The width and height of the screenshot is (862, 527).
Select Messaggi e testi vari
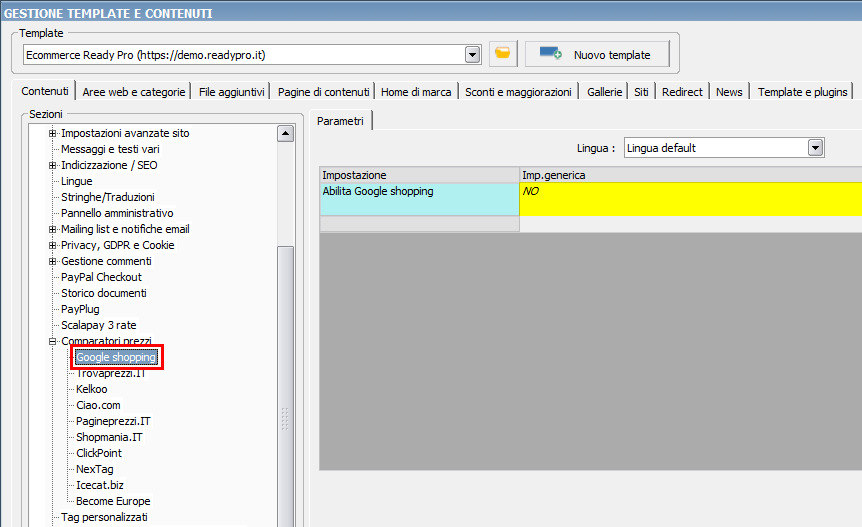pos(110,149)
